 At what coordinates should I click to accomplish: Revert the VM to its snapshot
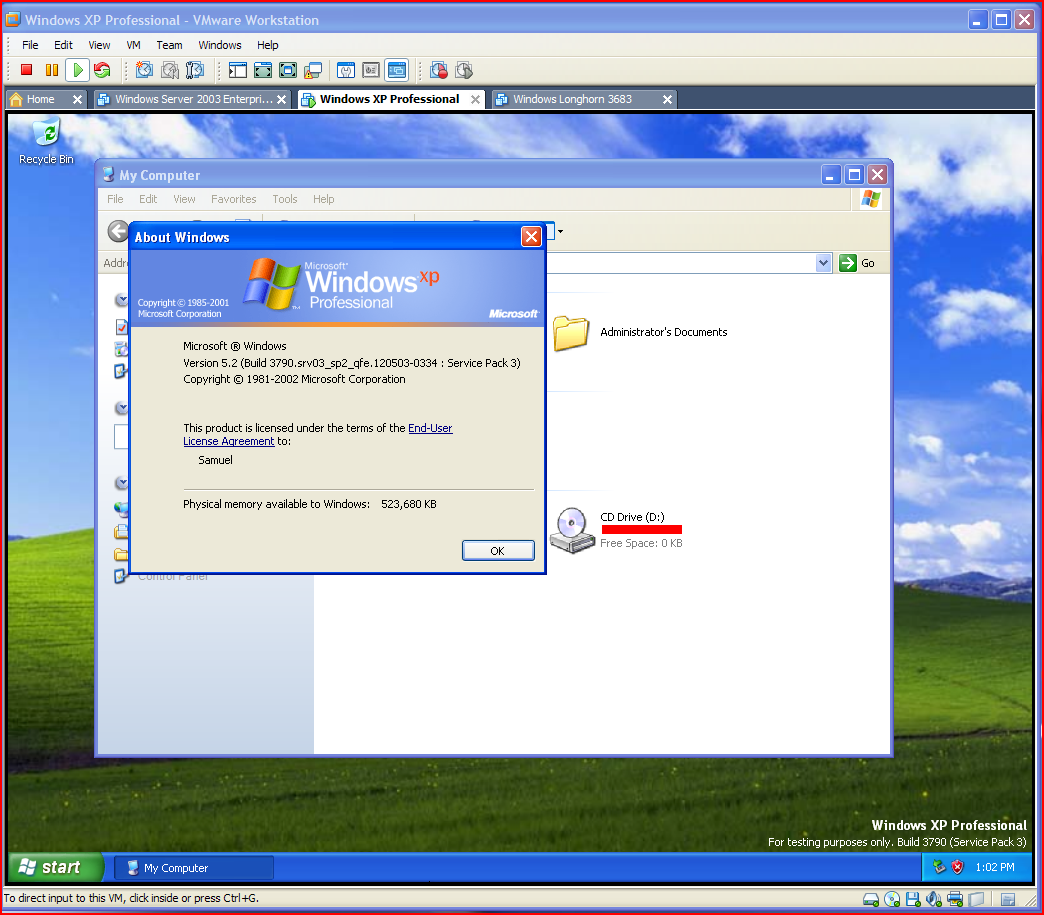pos(171,70)
